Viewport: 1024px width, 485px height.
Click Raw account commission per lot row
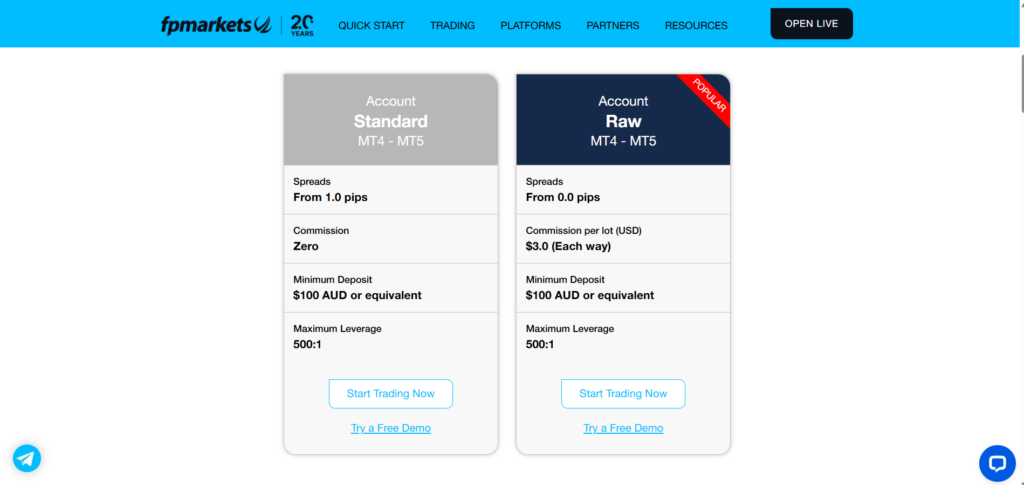pyautogui.click(x=623, y=239)
